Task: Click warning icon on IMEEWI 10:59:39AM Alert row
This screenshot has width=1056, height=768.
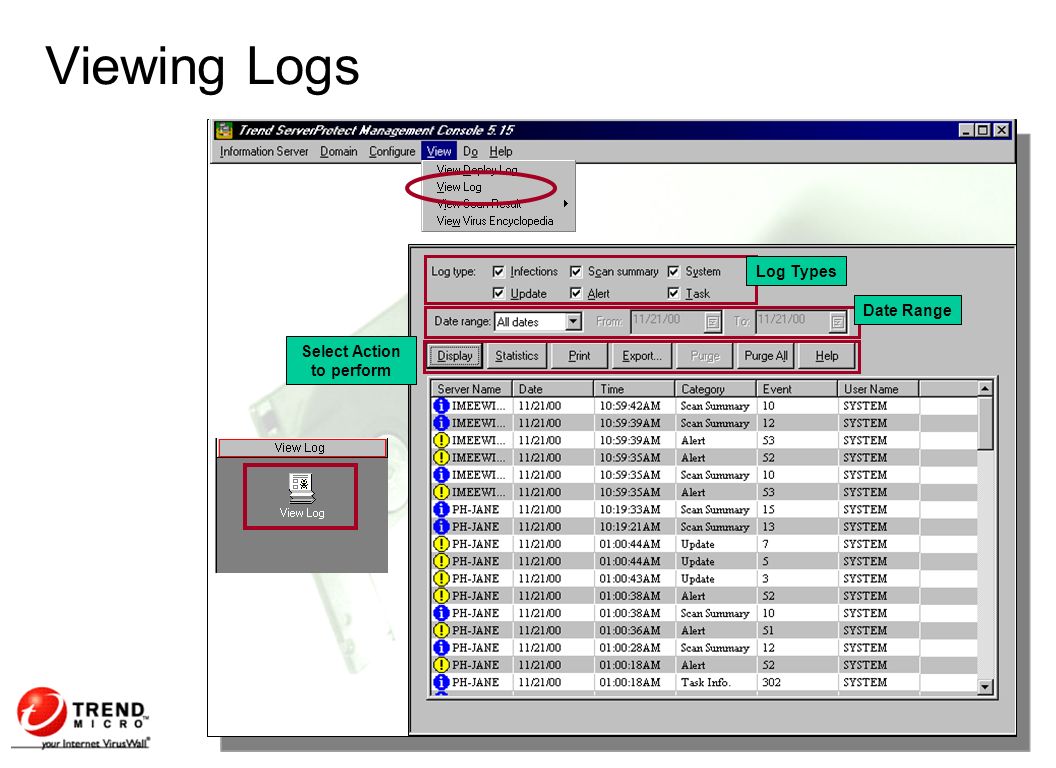Action: (x=441, y=441)
